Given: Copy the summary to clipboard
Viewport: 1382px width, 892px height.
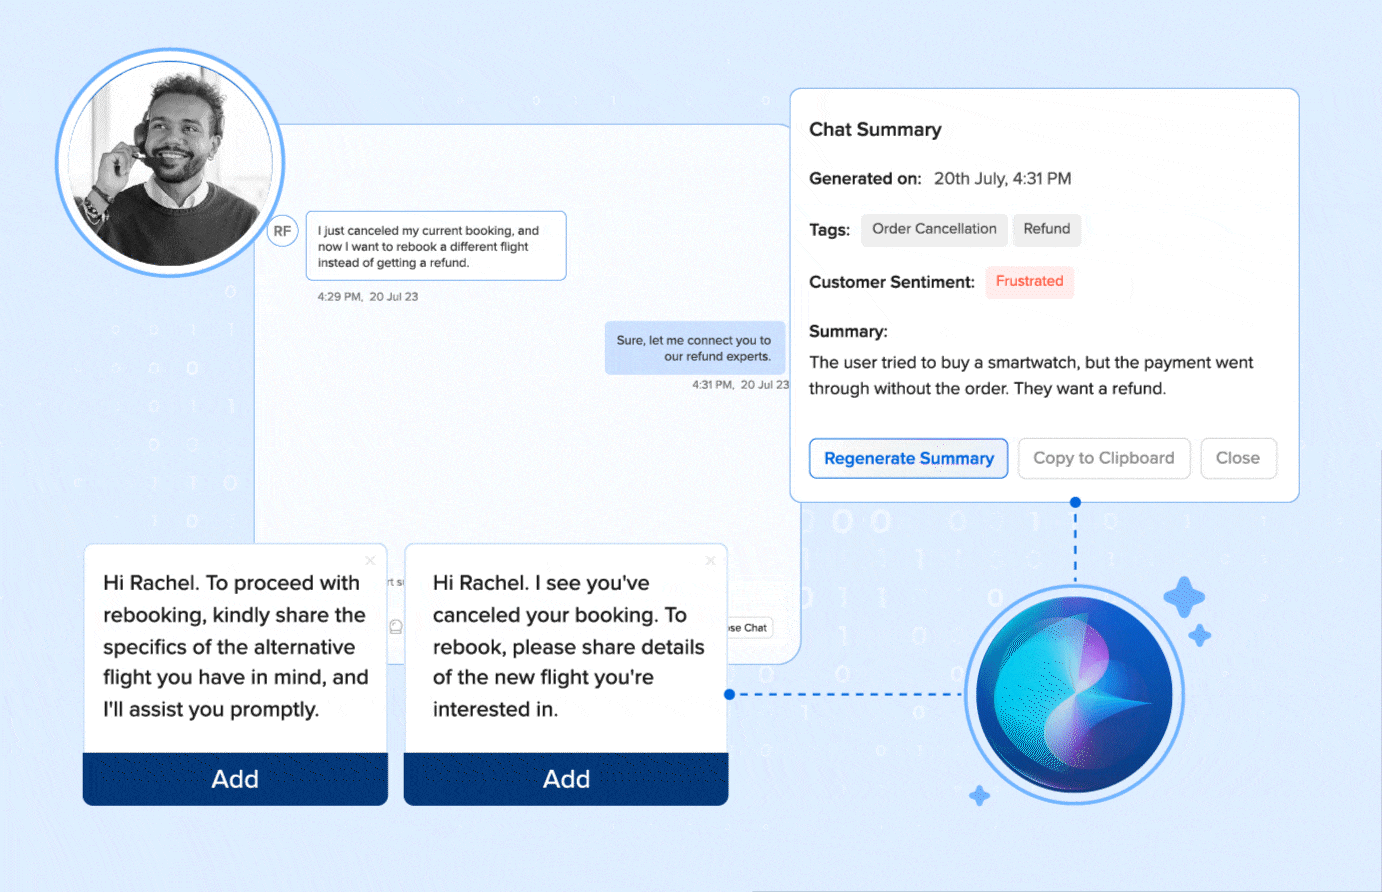Looking at the screenshot, I should tap(1103, 458).
